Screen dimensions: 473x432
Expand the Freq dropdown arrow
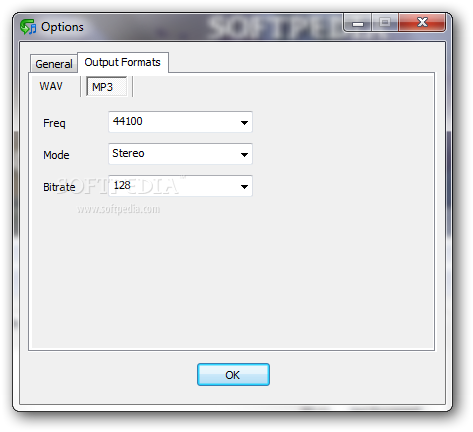pos(244,122)
